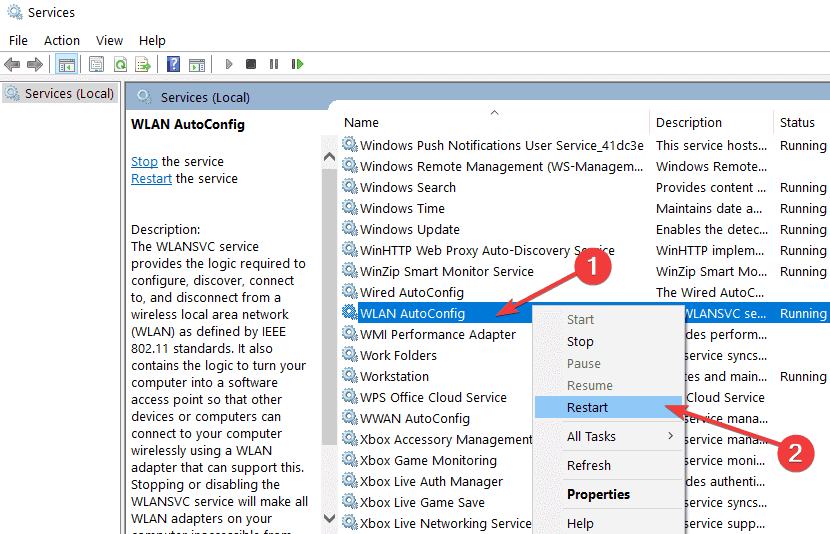Click description pane scroll up arrow

coord(329,157)
